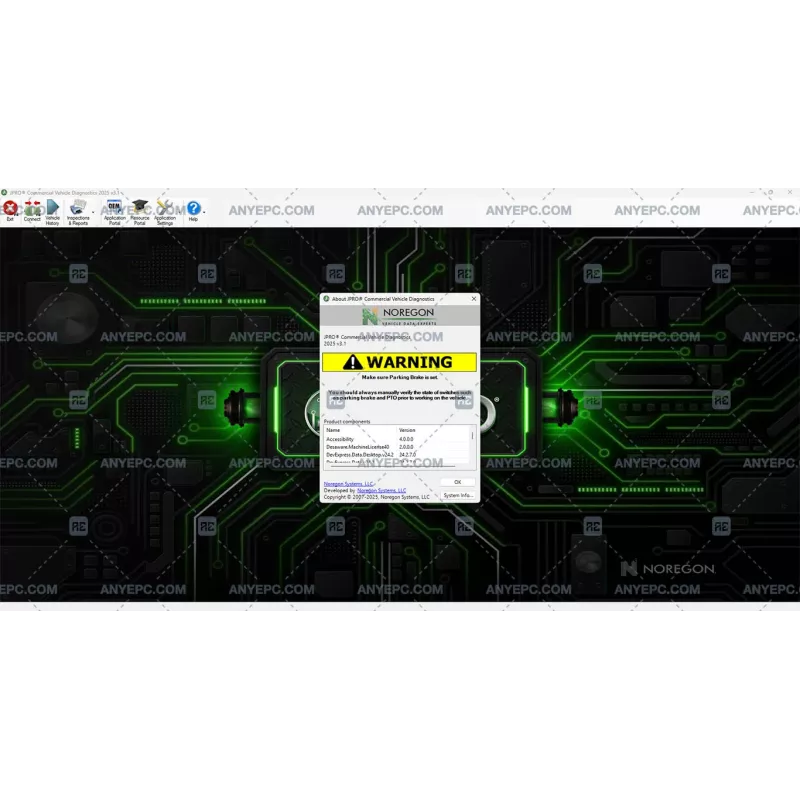Expand the dropdown arrow beside Inspections & Reports
The width and height of the screenshot is (800, 800).
tap(92, 212)
